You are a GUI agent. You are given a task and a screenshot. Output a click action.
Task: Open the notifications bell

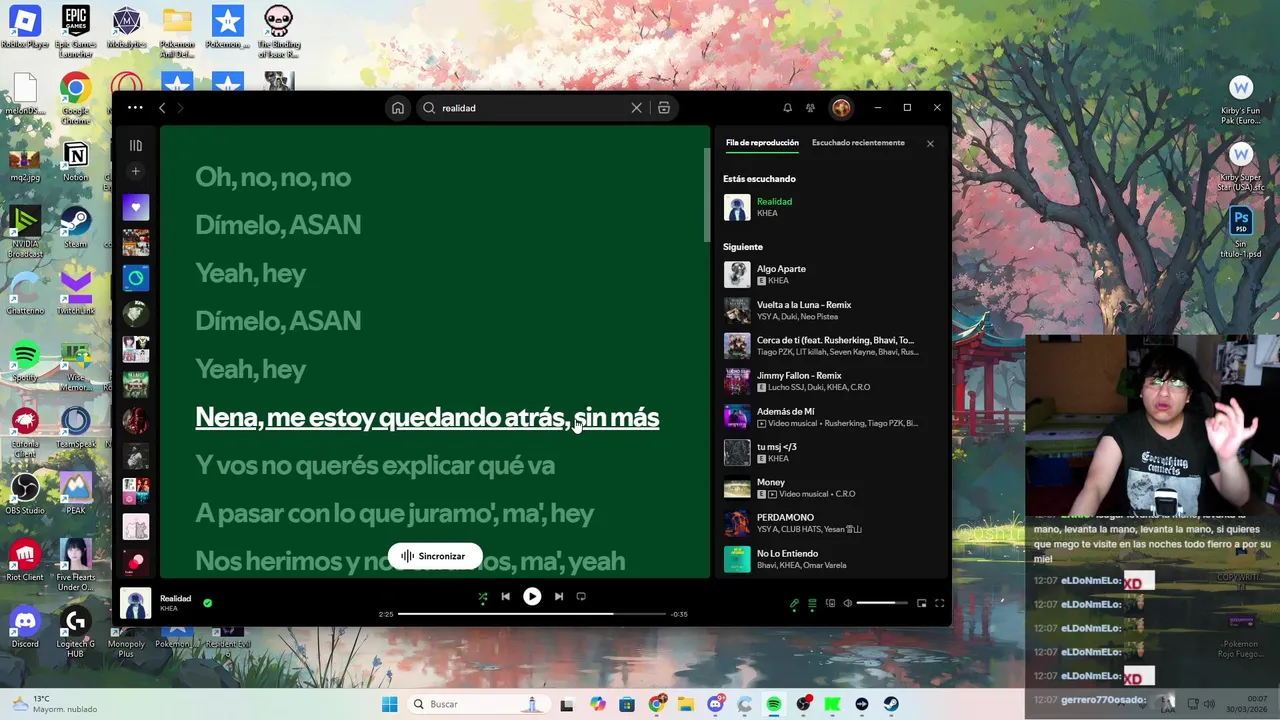point(787,108)
